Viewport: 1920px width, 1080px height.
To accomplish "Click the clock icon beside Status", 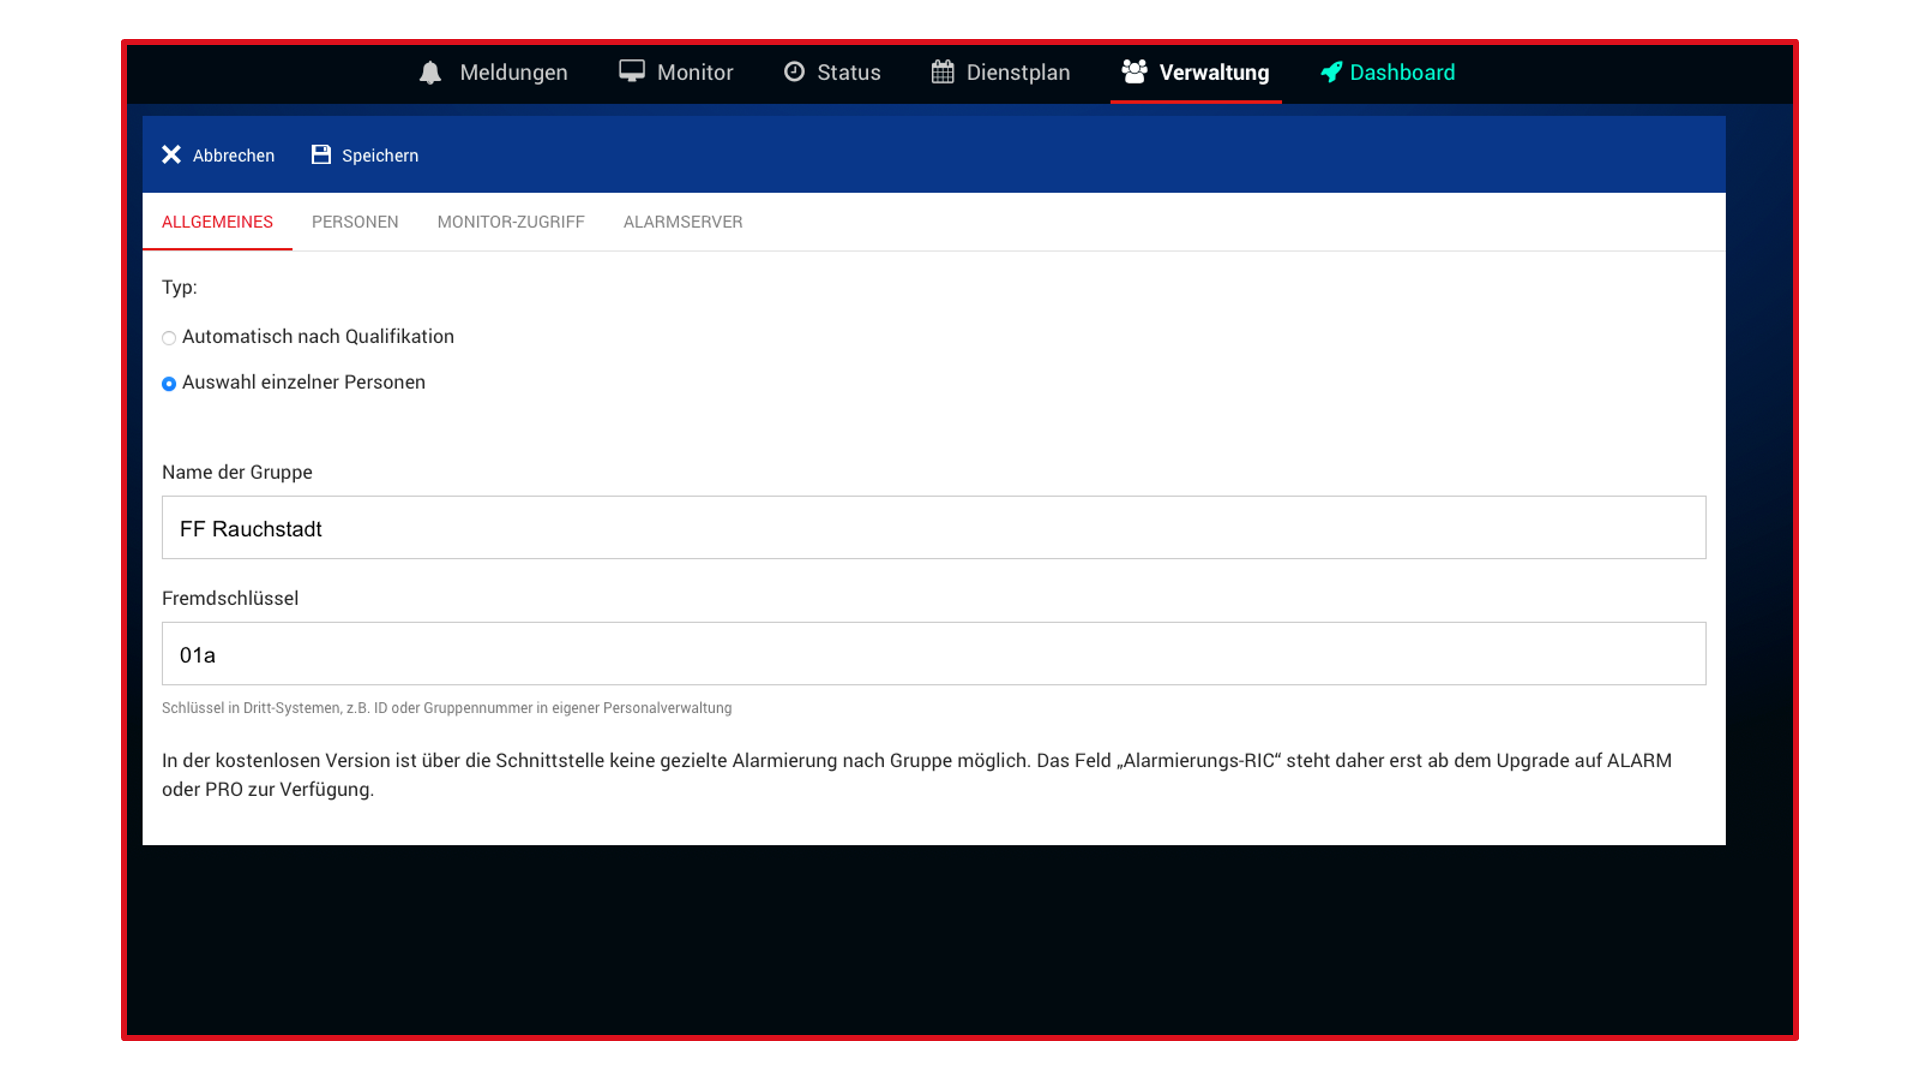I will pos(794,71).
